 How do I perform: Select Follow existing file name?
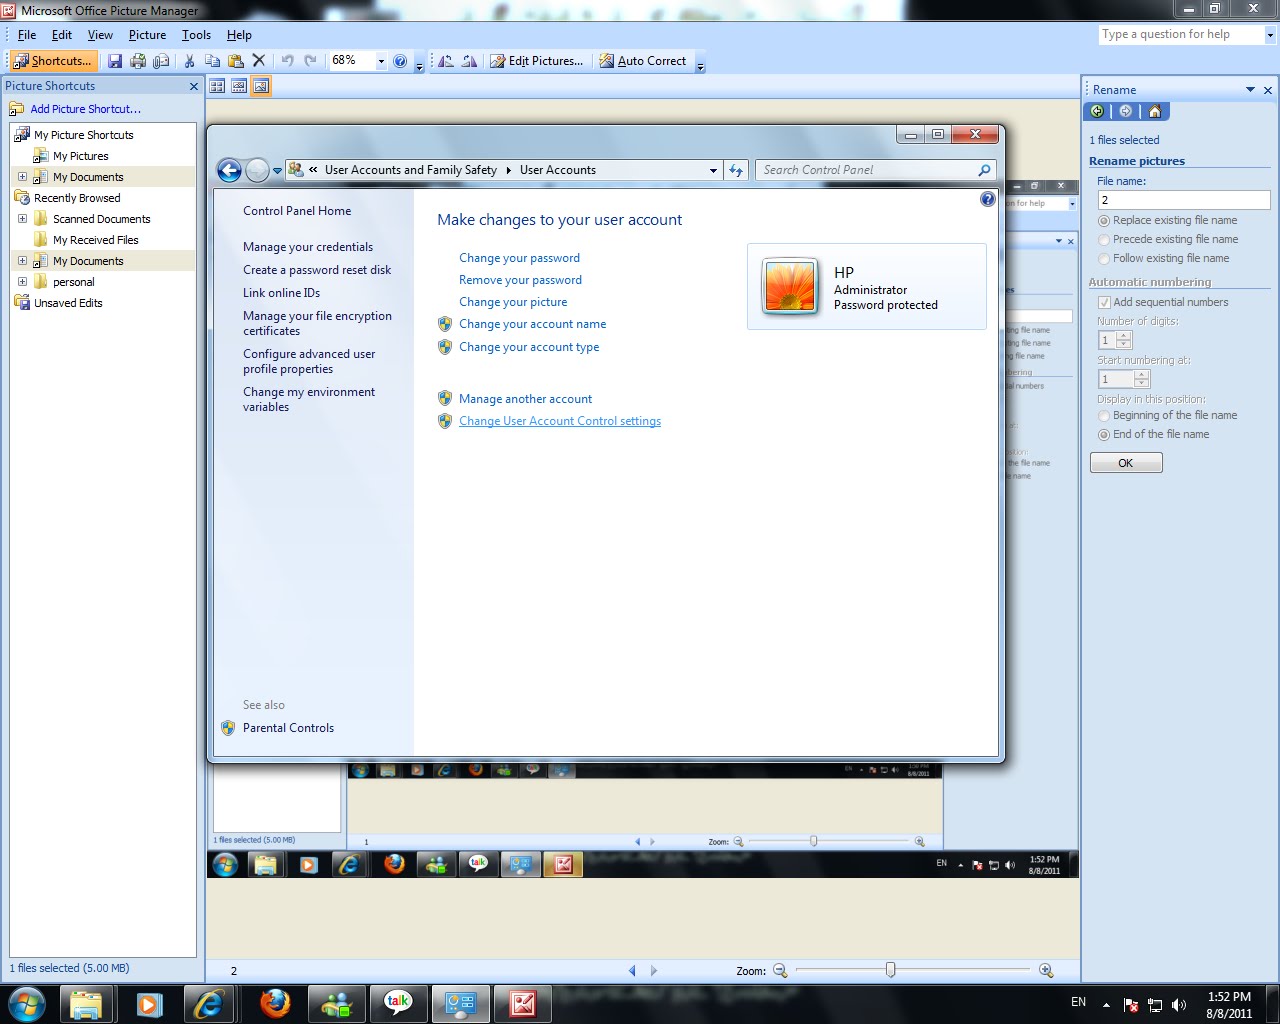(x=1104, y=259)
